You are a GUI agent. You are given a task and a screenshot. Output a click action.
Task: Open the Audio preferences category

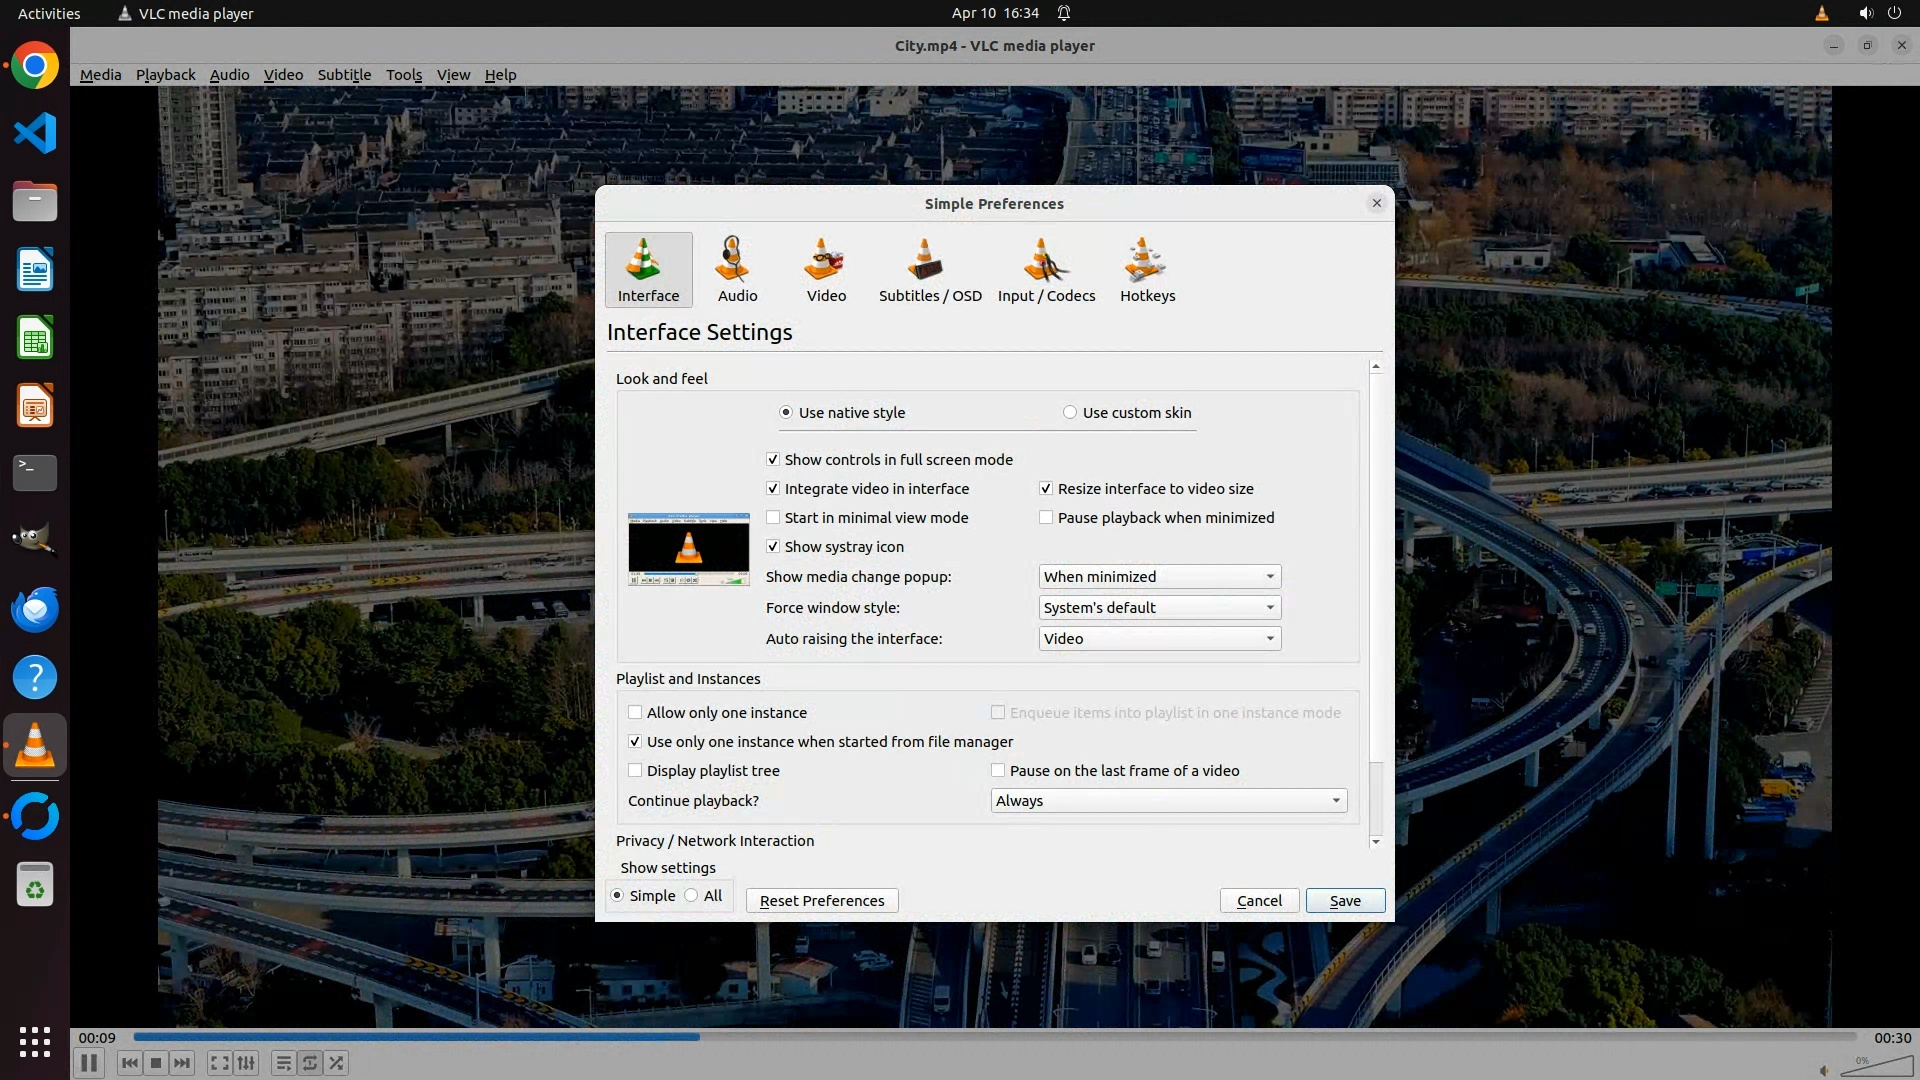click(x=737, y=270)
